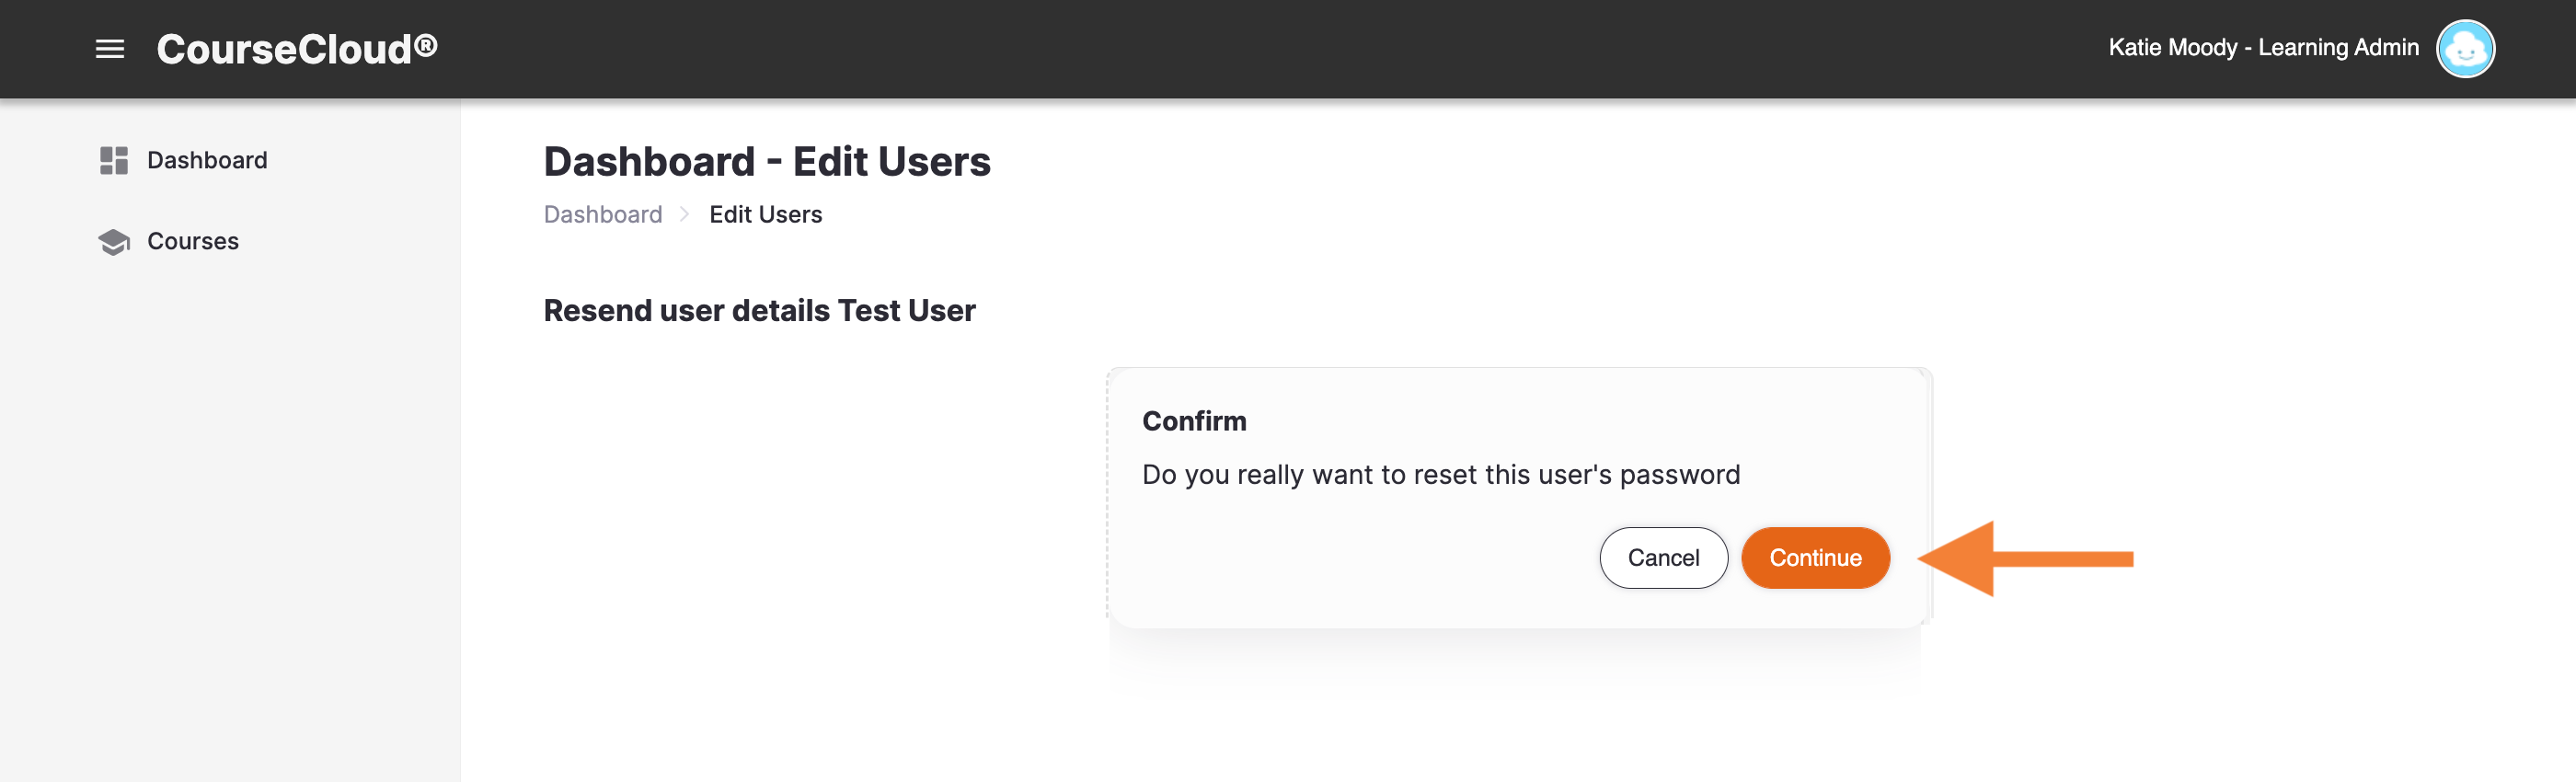Cancel the password reset dialog
The width and height of the screenshot is (2576, 782).
(1663, 558)
